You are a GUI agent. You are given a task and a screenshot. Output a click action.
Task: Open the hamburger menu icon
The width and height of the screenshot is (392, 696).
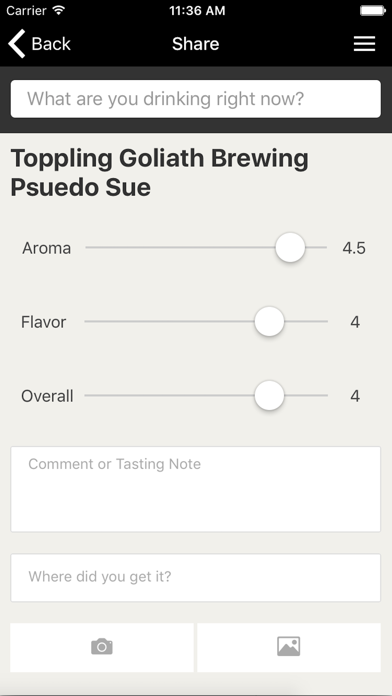(x=364, y=44)
